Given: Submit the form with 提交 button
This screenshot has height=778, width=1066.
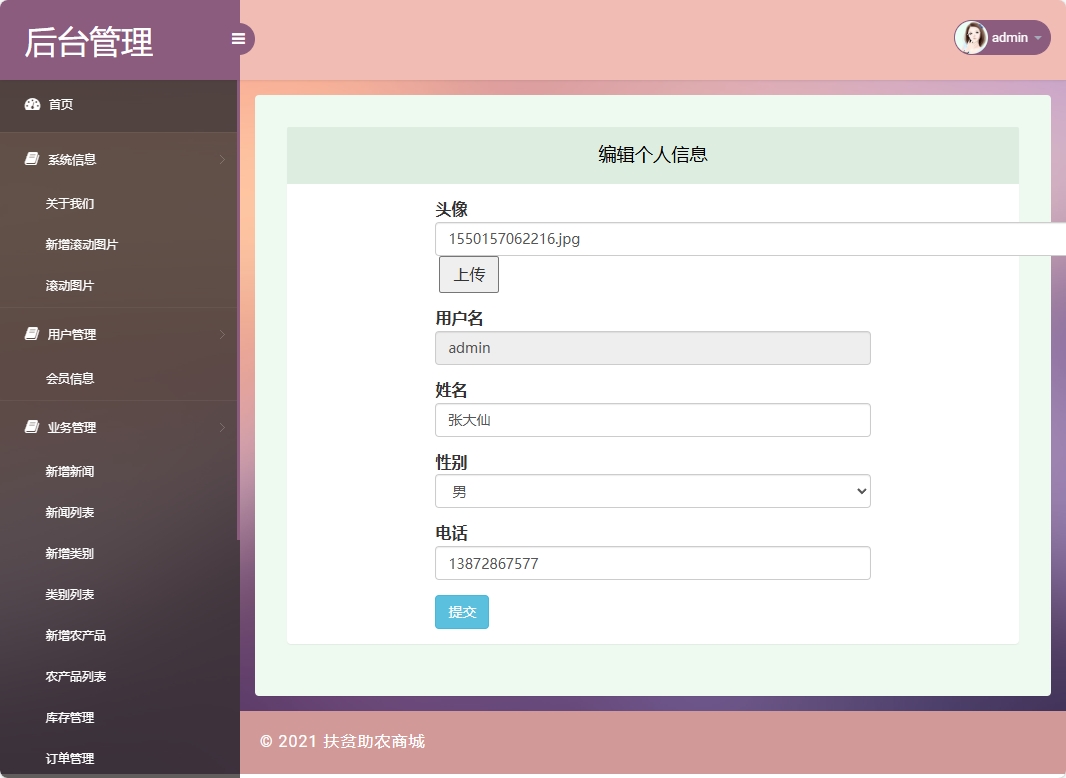Looking at the screenshot, I should (x=462, y=611).
